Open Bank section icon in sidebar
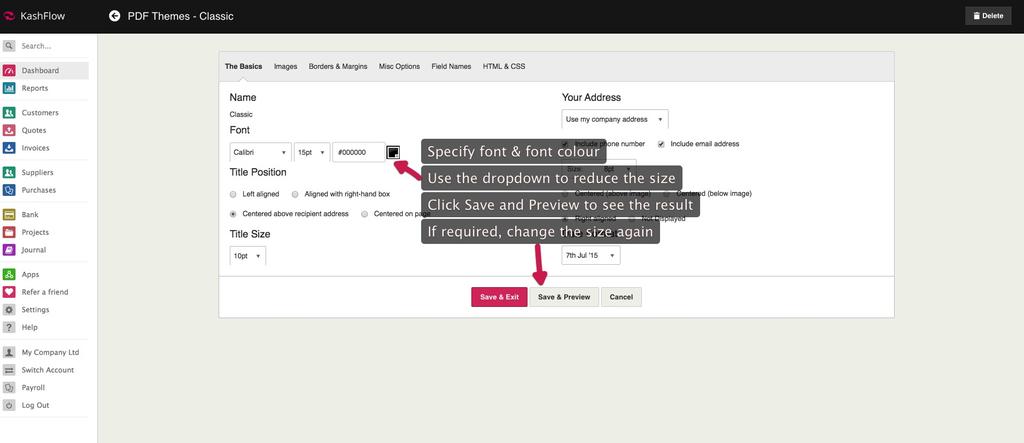 click(9, 215)
